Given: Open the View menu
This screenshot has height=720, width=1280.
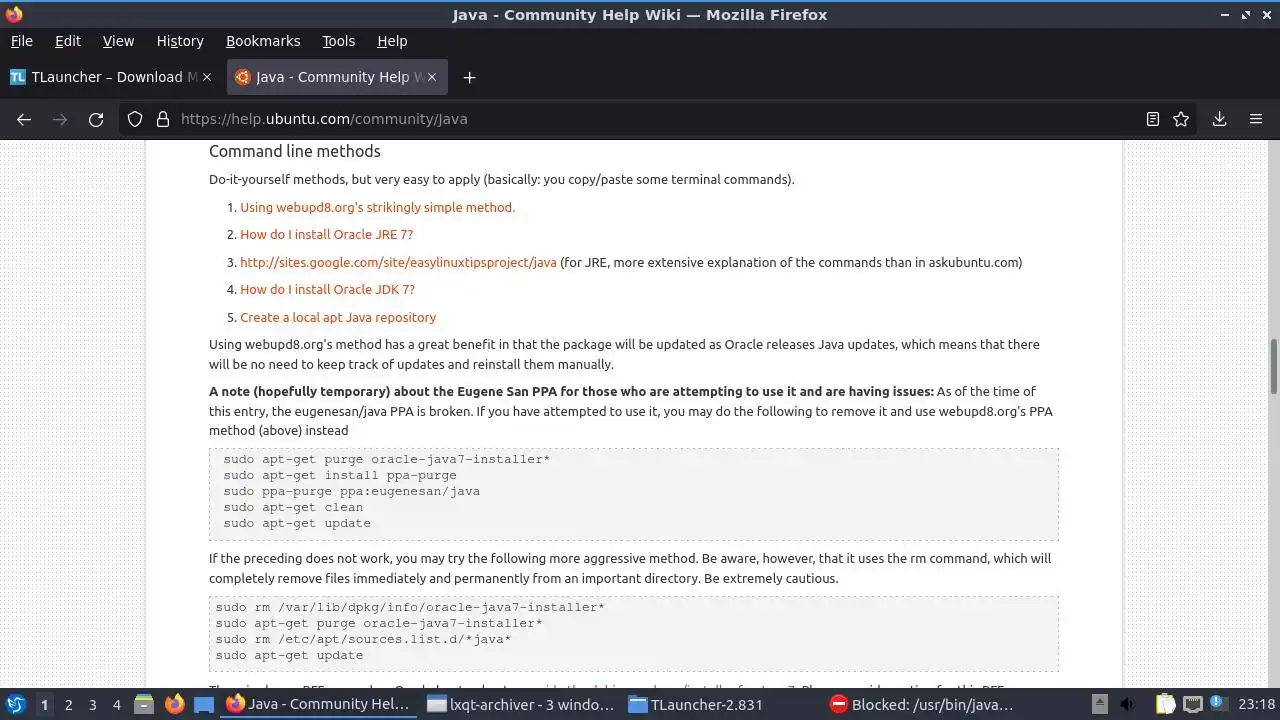Looking at the screenshot, I should tap(118, 41).
